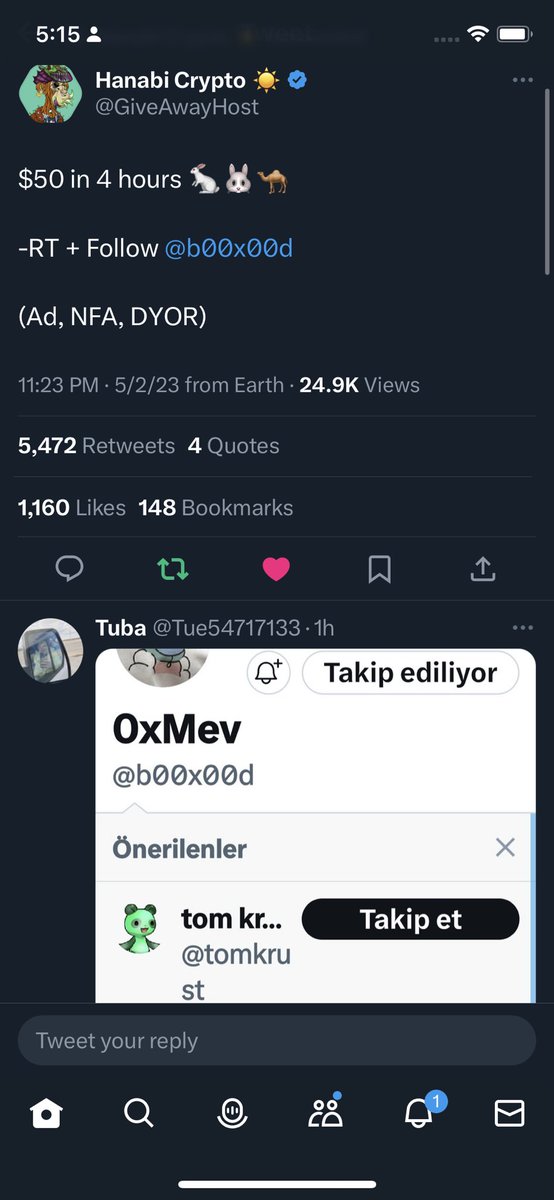Go to Home tab
The width and height of the screenshot is (554, 1200).
click(46, 1112)
